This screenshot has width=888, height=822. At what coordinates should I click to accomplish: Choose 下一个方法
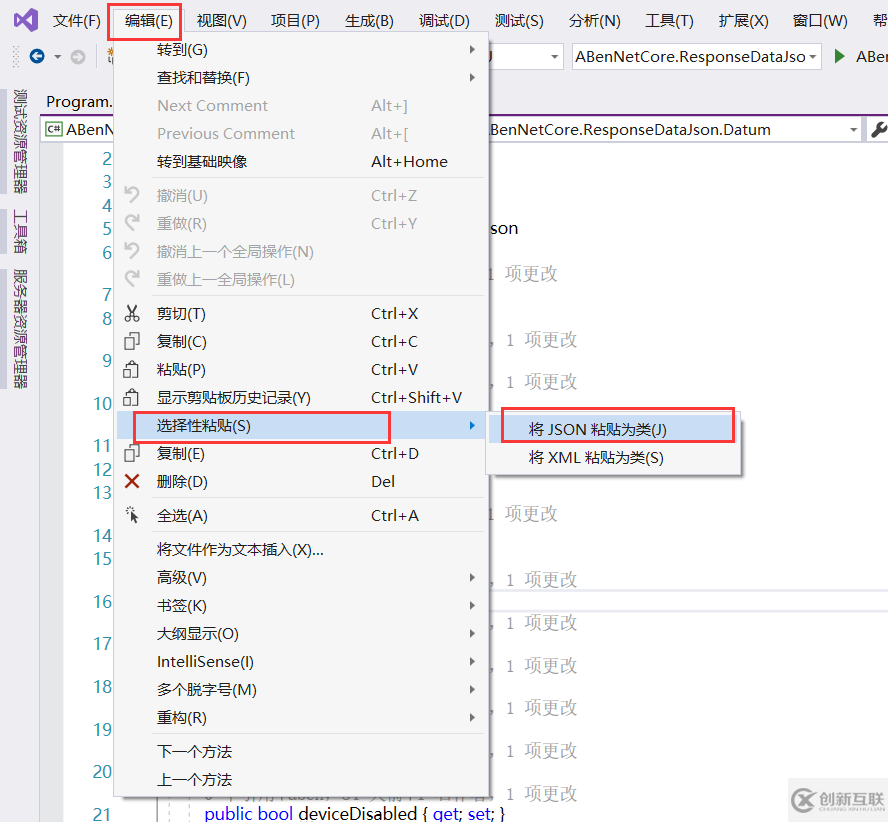[301, 751]
